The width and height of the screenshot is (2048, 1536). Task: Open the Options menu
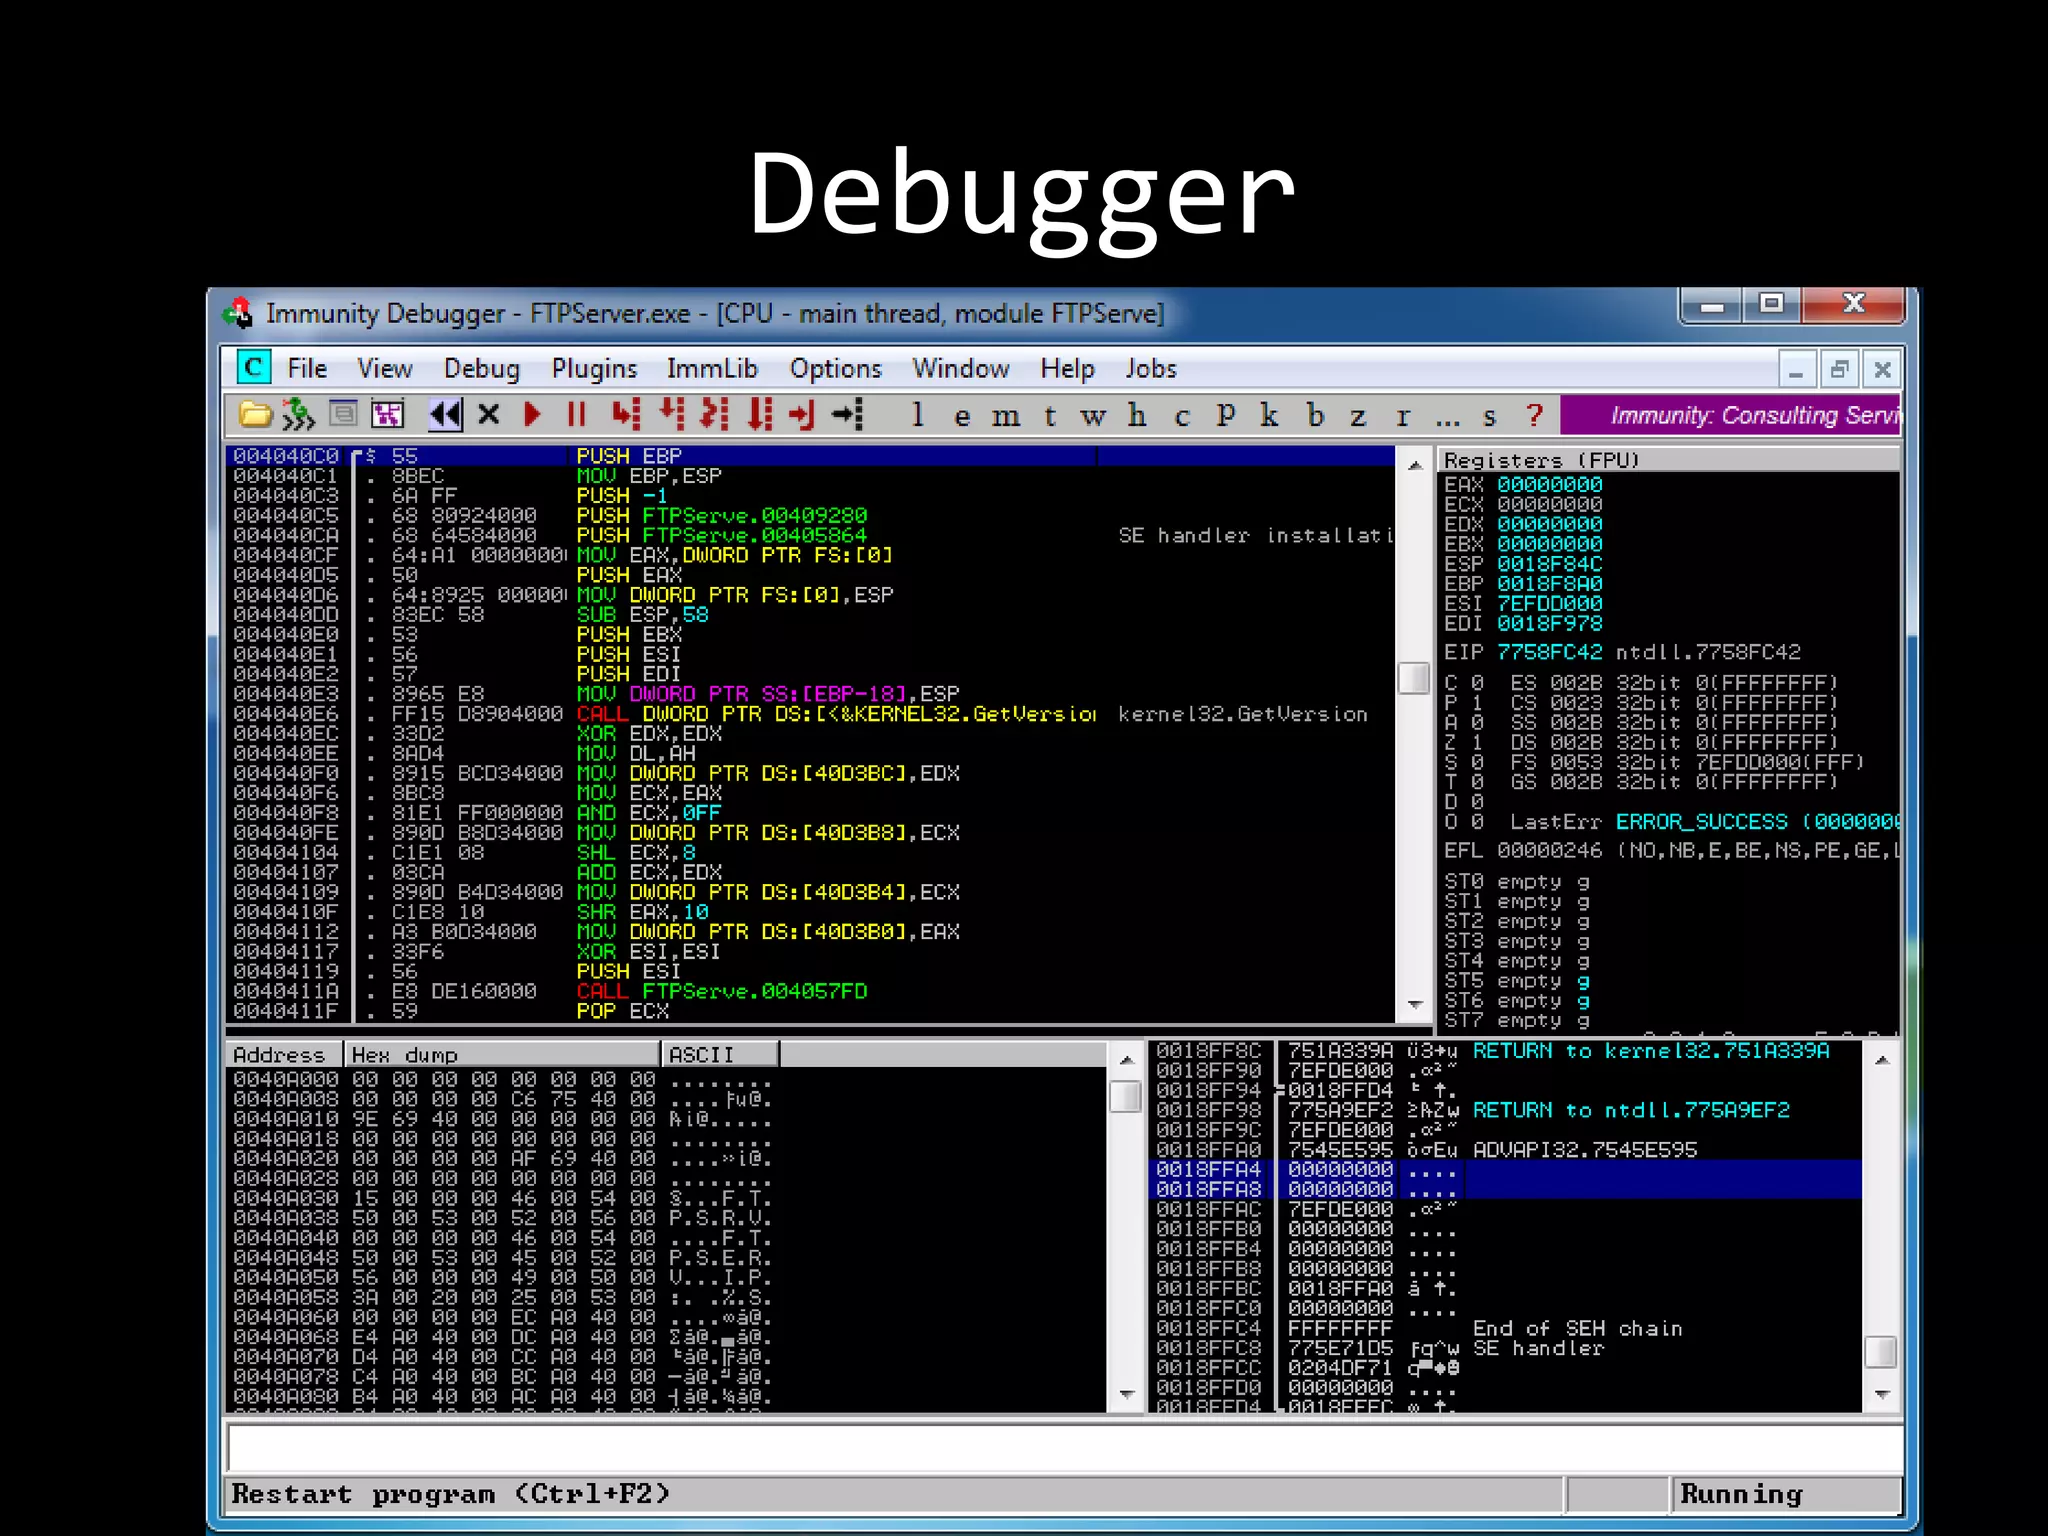pyautogui.click(x=836, y=368)
